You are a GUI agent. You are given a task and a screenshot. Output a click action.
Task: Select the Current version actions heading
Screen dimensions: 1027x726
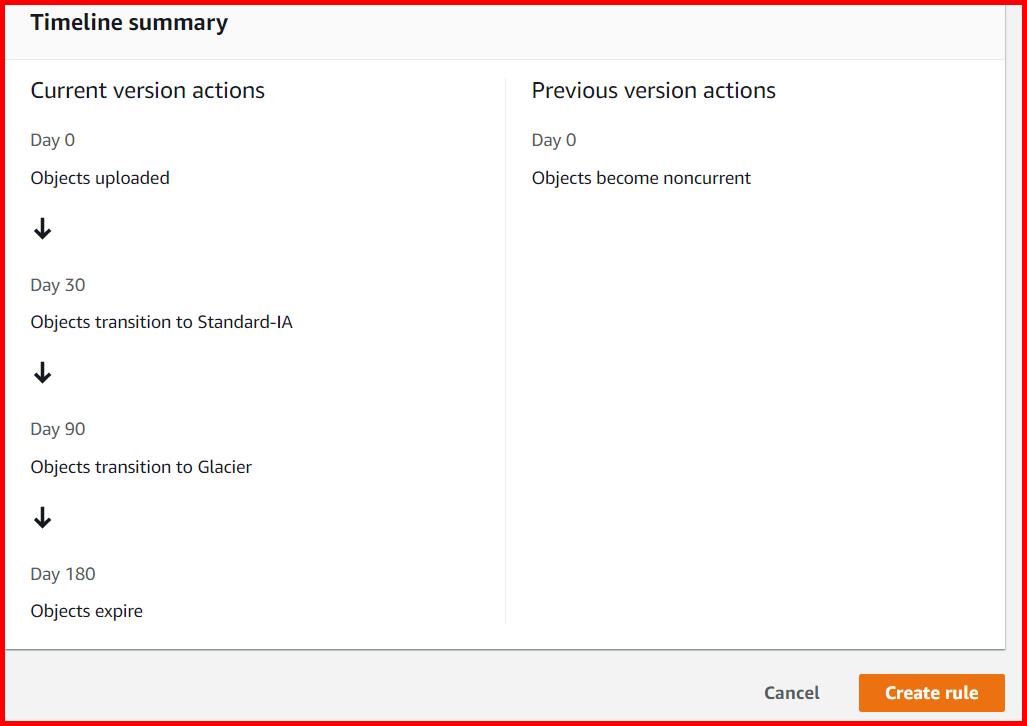[147, 90]
